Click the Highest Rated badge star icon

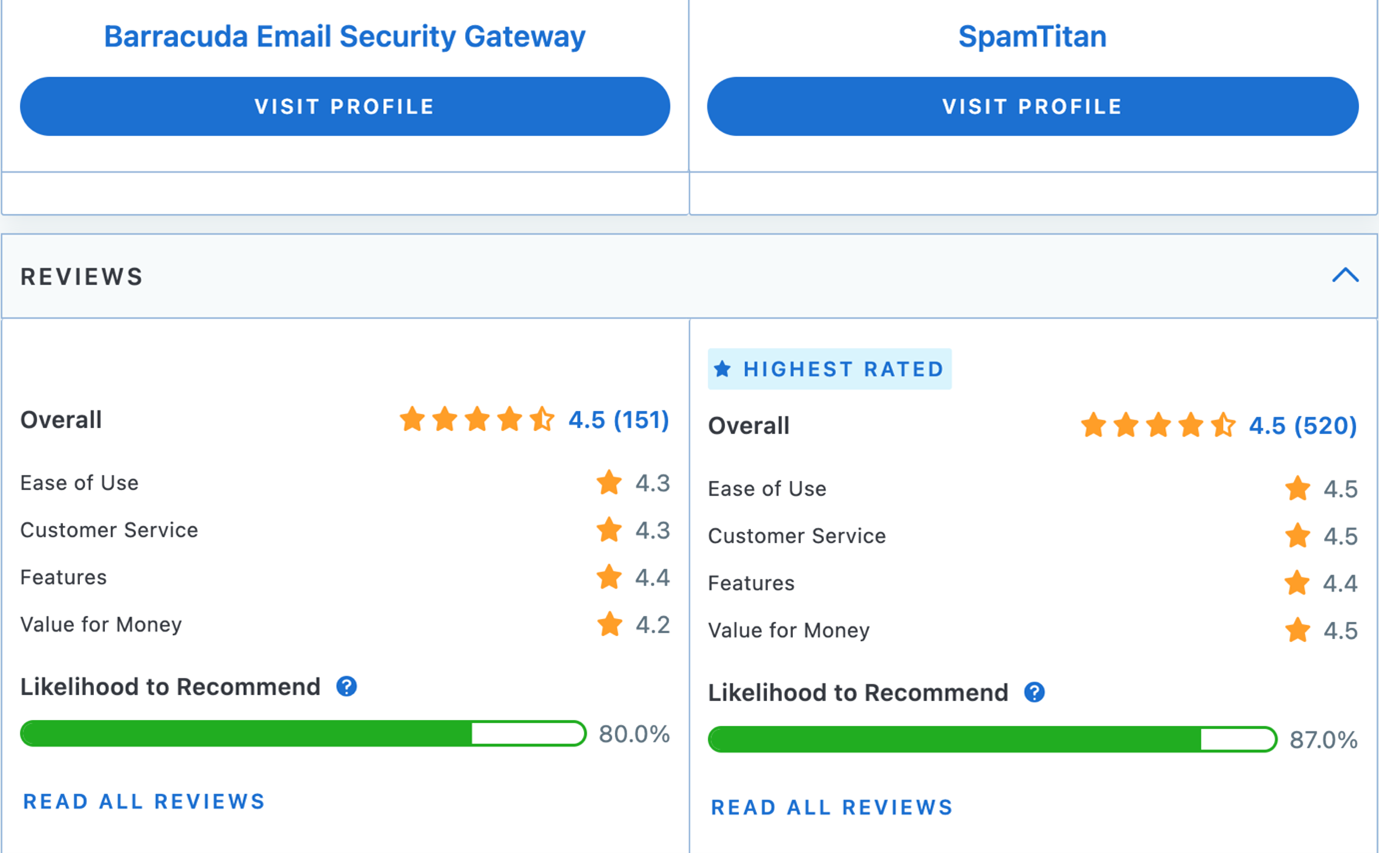coord(723,370)
